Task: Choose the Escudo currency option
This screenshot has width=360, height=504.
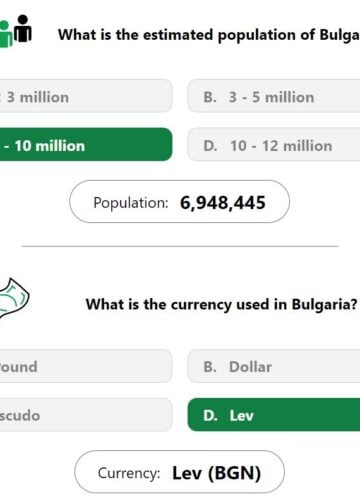Action: [86, 415]
